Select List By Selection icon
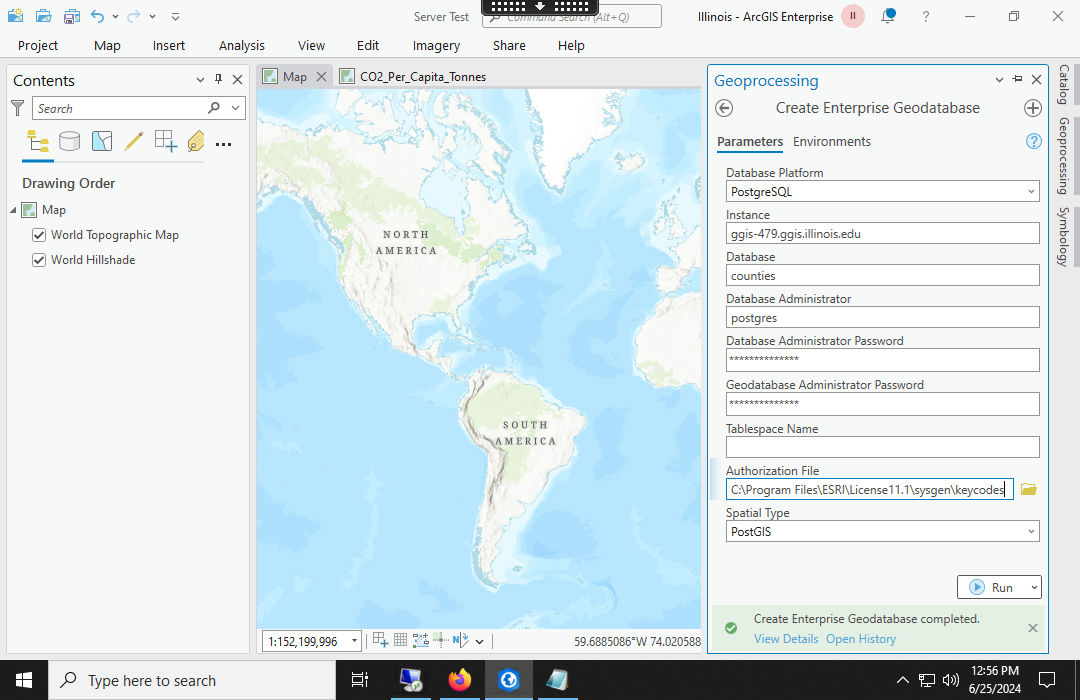Viewport: 1080px width, 700px height. pyautogui.click(x=102, y=141)
